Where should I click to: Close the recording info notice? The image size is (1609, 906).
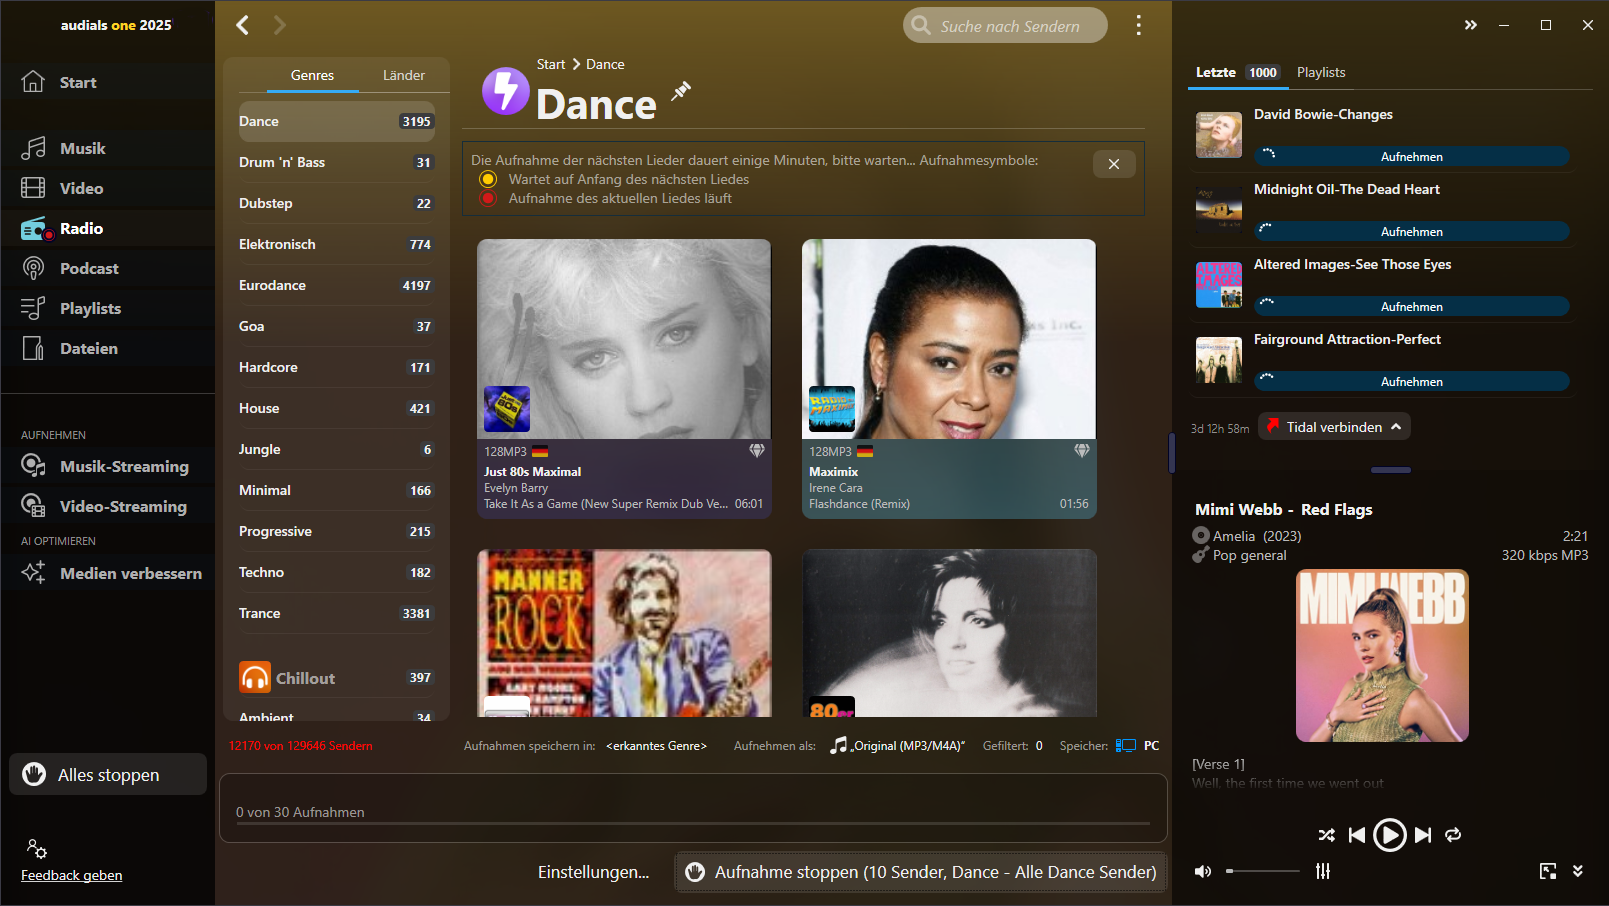point(1114,164)
